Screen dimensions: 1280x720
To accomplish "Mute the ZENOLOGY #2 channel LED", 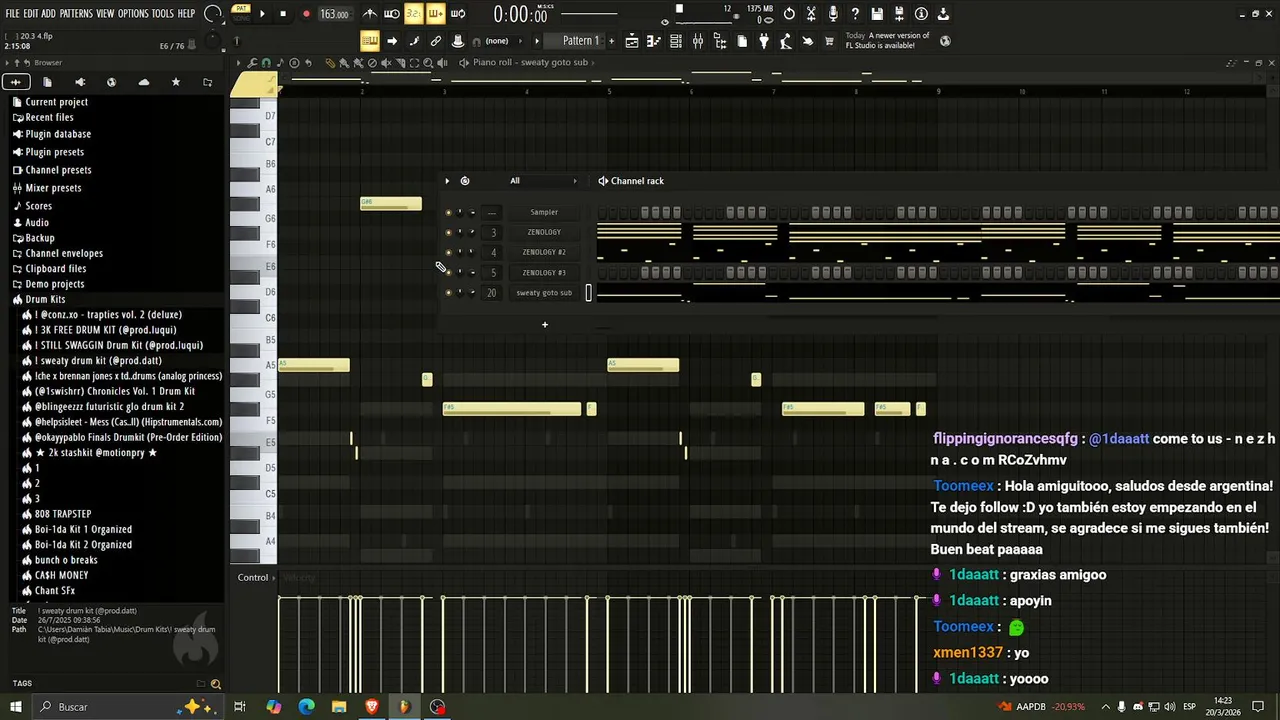I will click(x=448, y=252).
